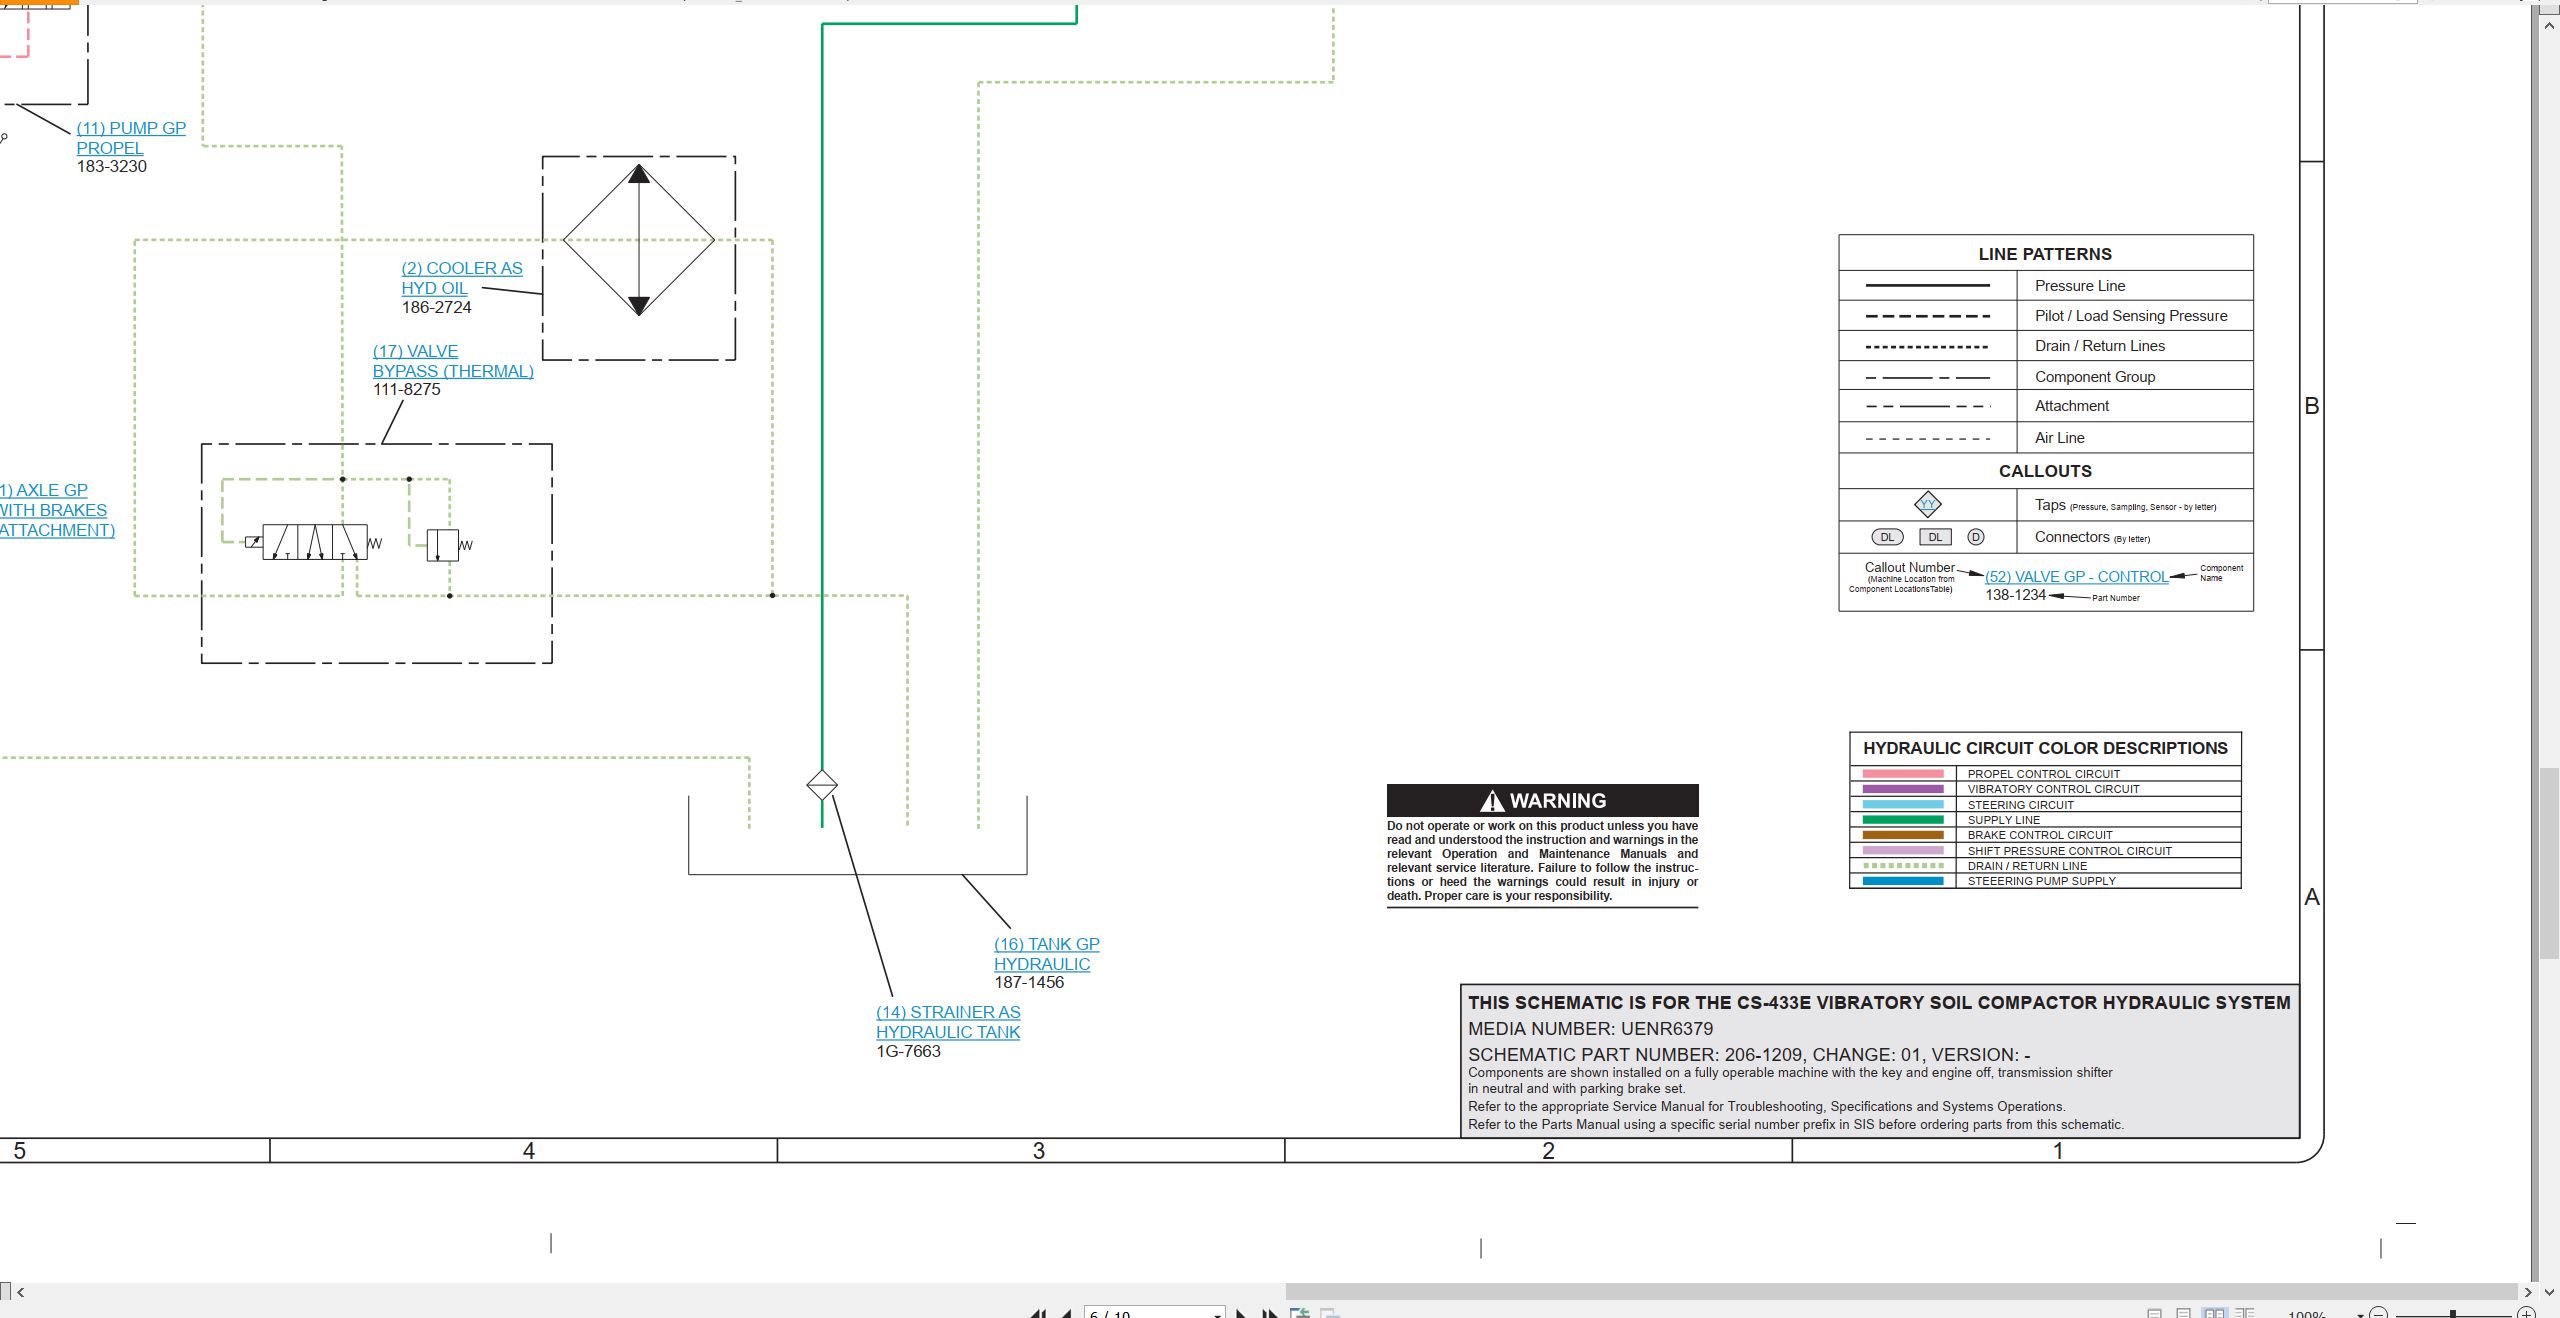Click part number text 187-1456
2560x1318 pixels.
[1029, 982]
